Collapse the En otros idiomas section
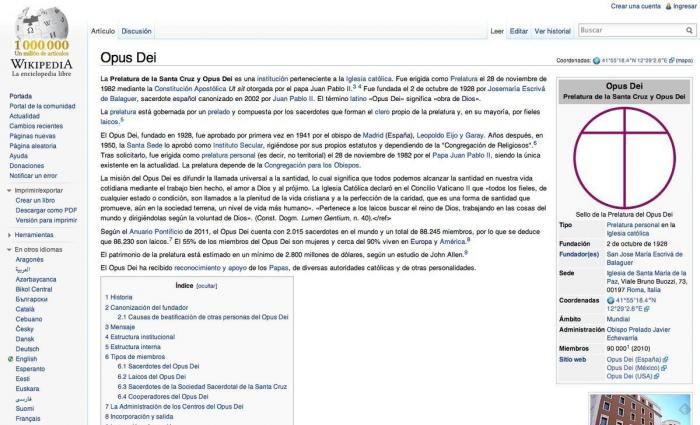The height and width of the screenshot is (425, 700). click(9, 250)
